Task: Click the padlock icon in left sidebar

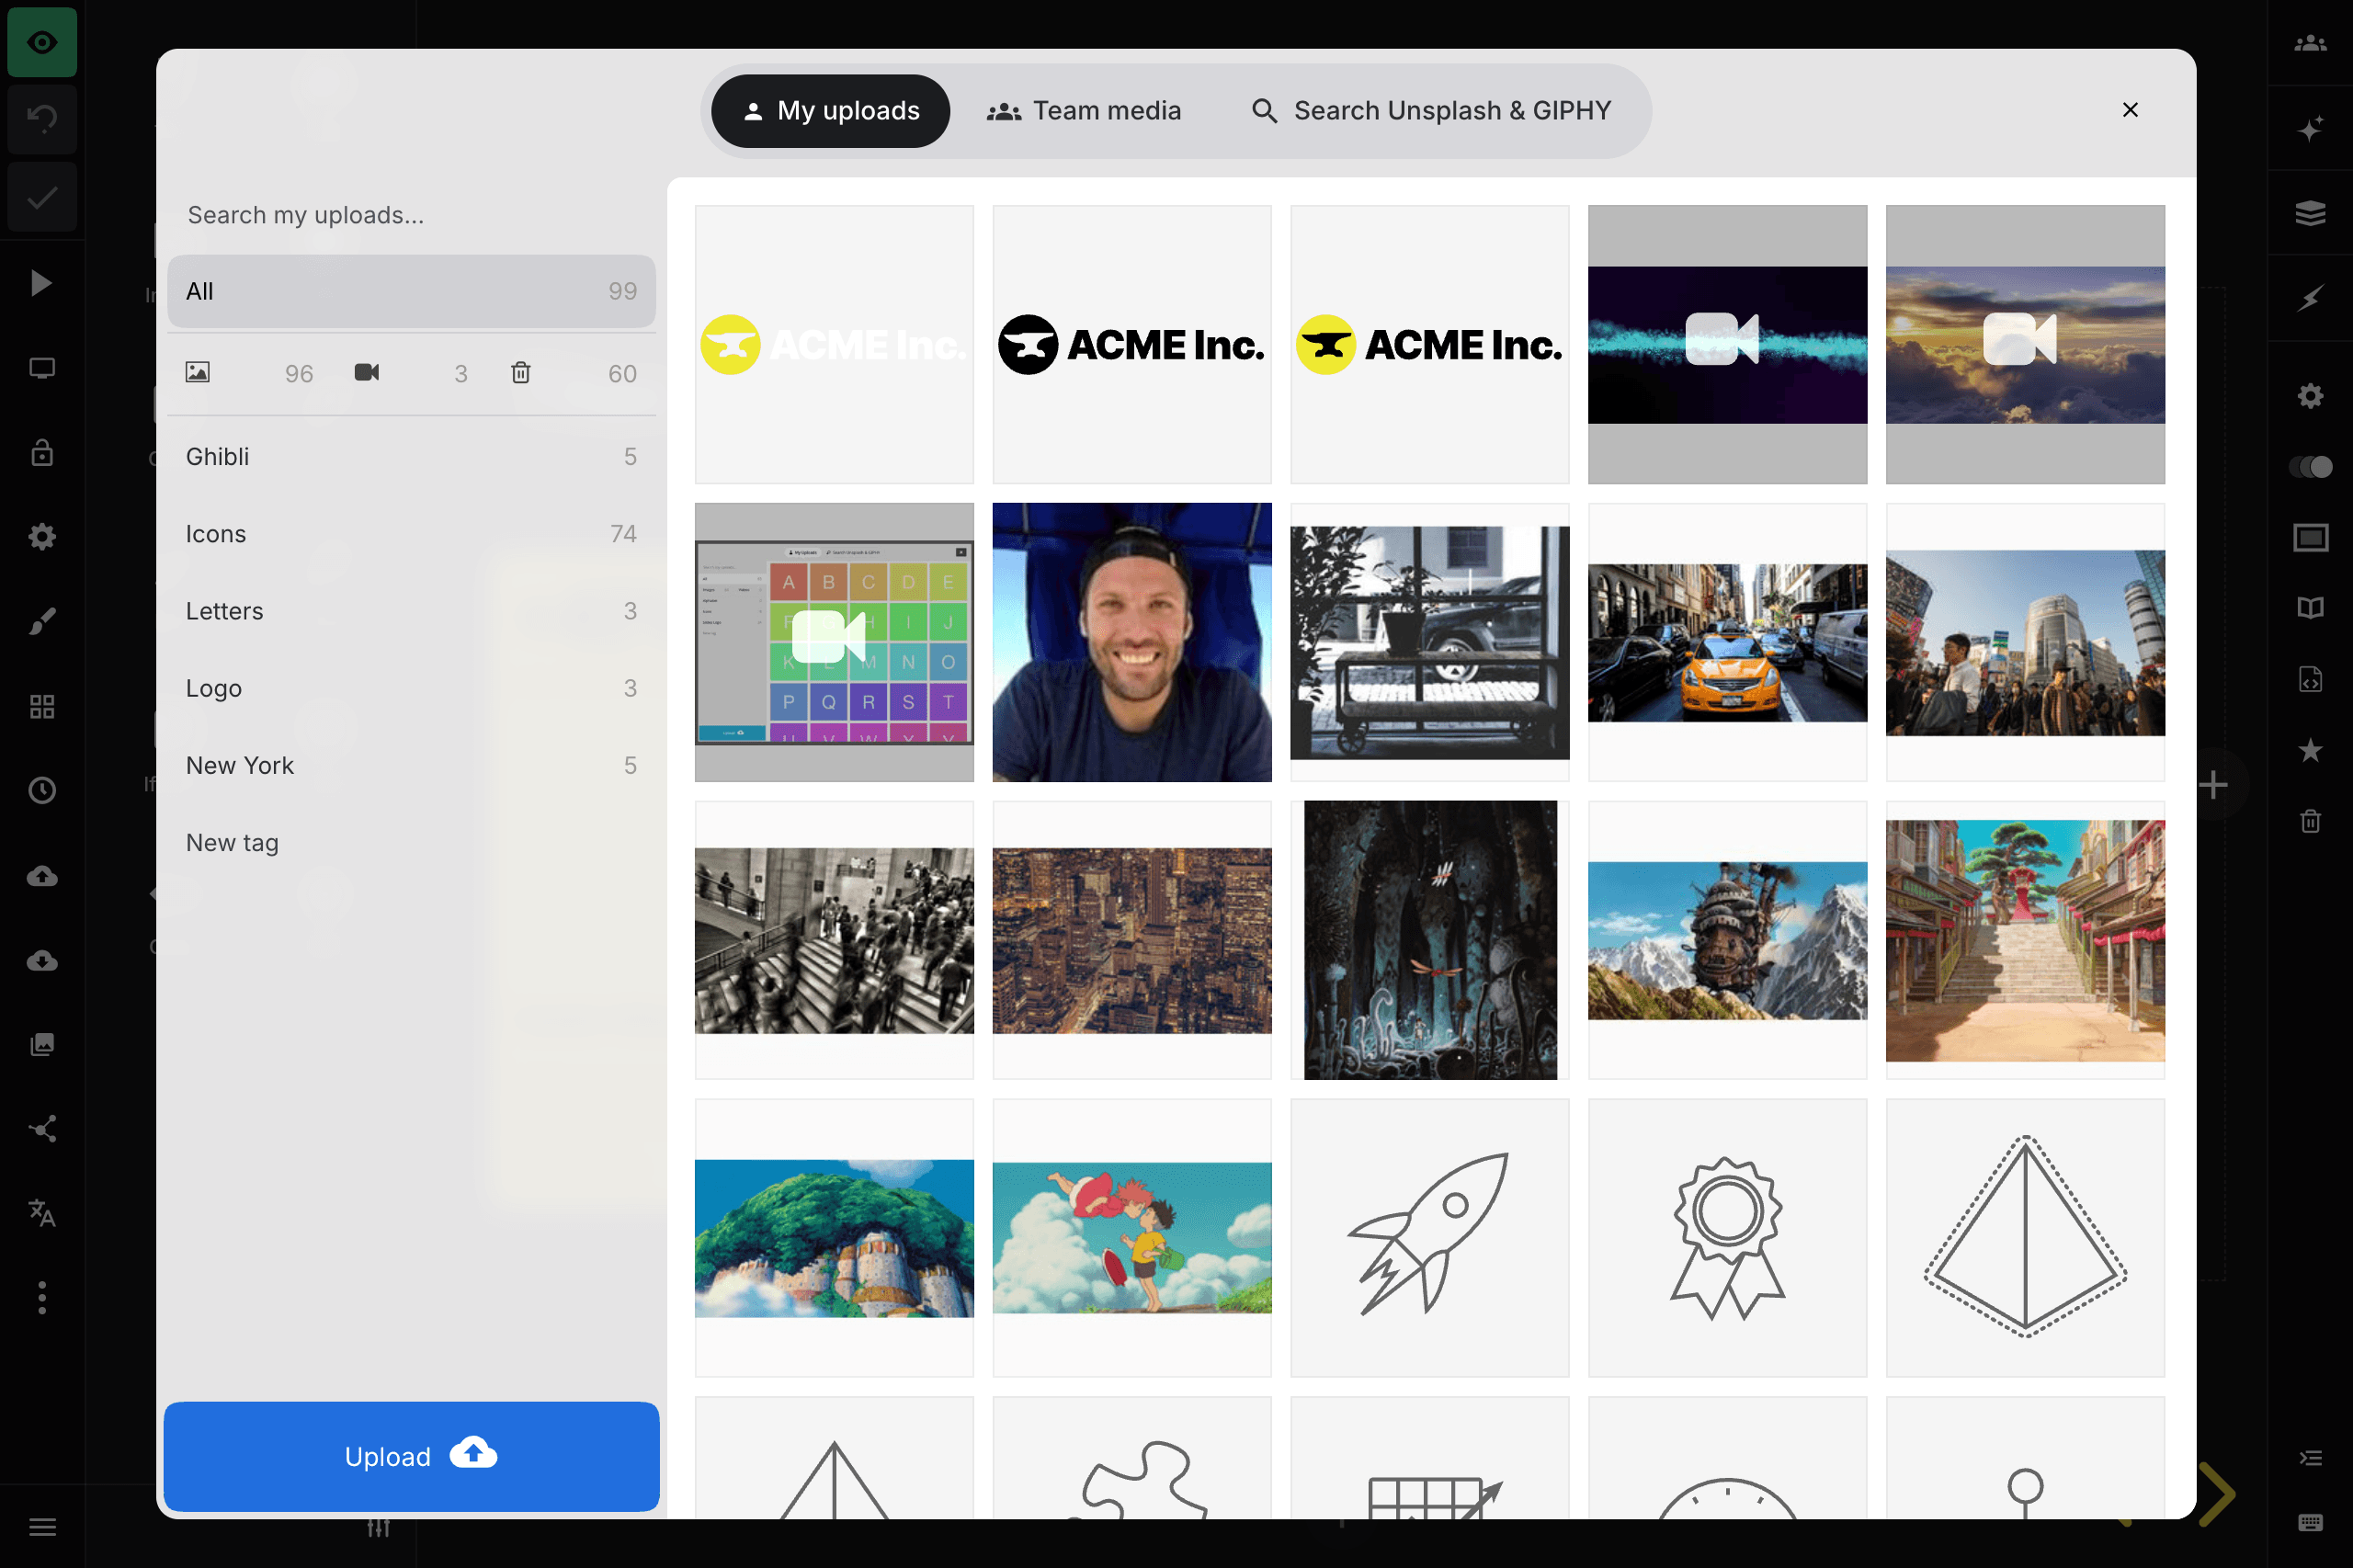Action: click(41, 452)
